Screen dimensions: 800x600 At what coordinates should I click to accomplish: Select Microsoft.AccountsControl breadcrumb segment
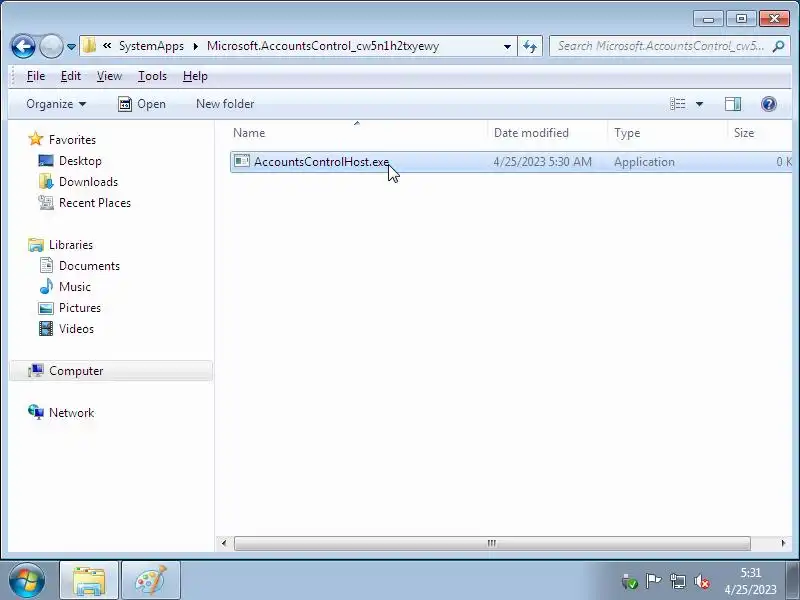click(x=322, y=46)
